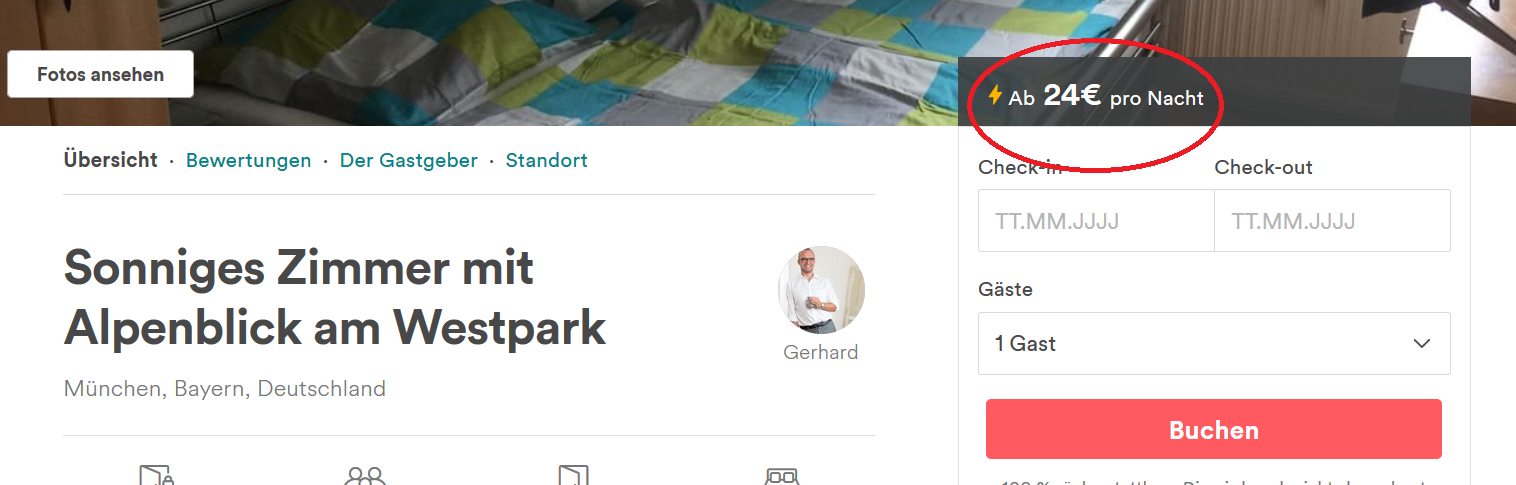Click the red Buchen button
The image size is (1516, 485).
click(x=1213, y=430)
